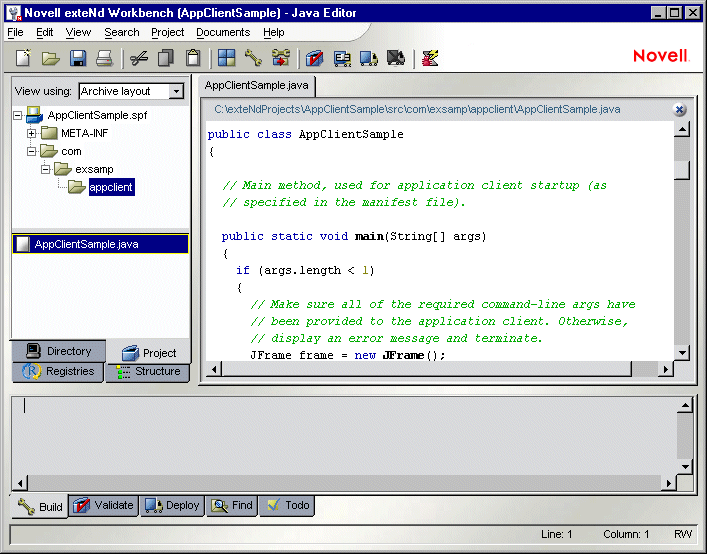The height and width of the screenshot is (554, 707).
Task: Click the 'public class AppClientSample' code line
Action: click(x=305, y=134)
